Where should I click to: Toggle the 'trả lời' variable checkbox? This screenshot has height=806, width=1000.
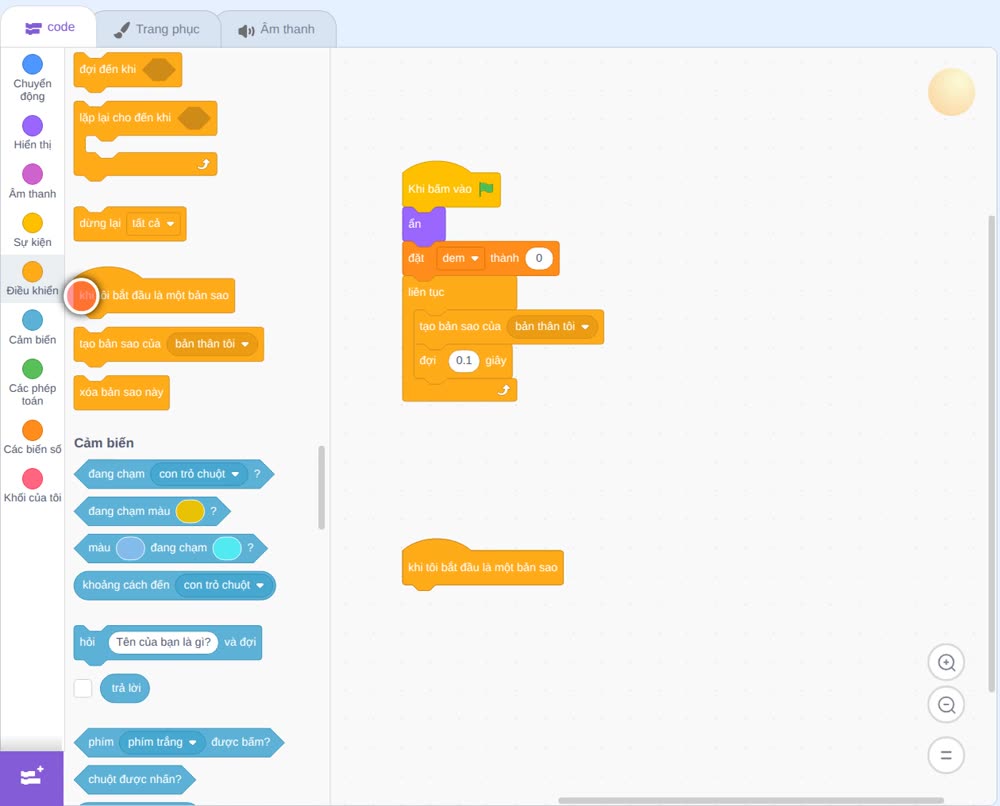(83, 688)
